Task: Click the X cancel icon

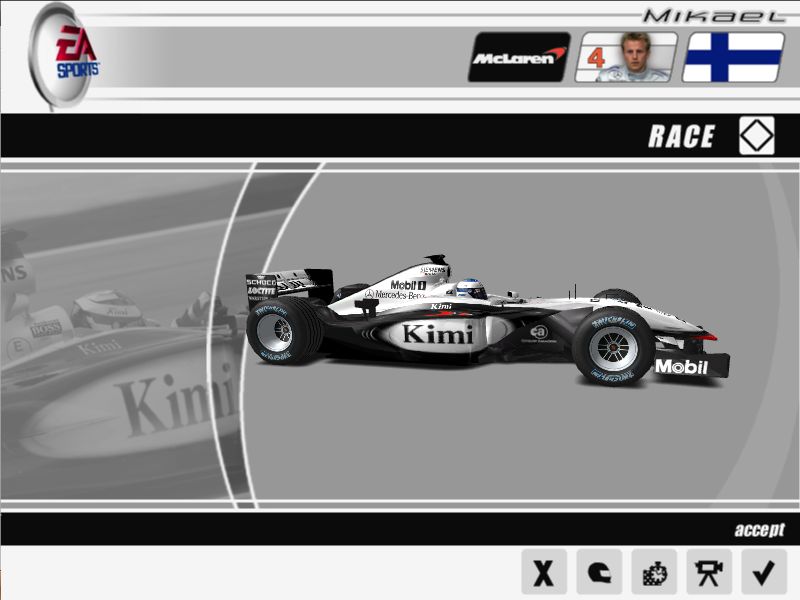Action: 543,572
